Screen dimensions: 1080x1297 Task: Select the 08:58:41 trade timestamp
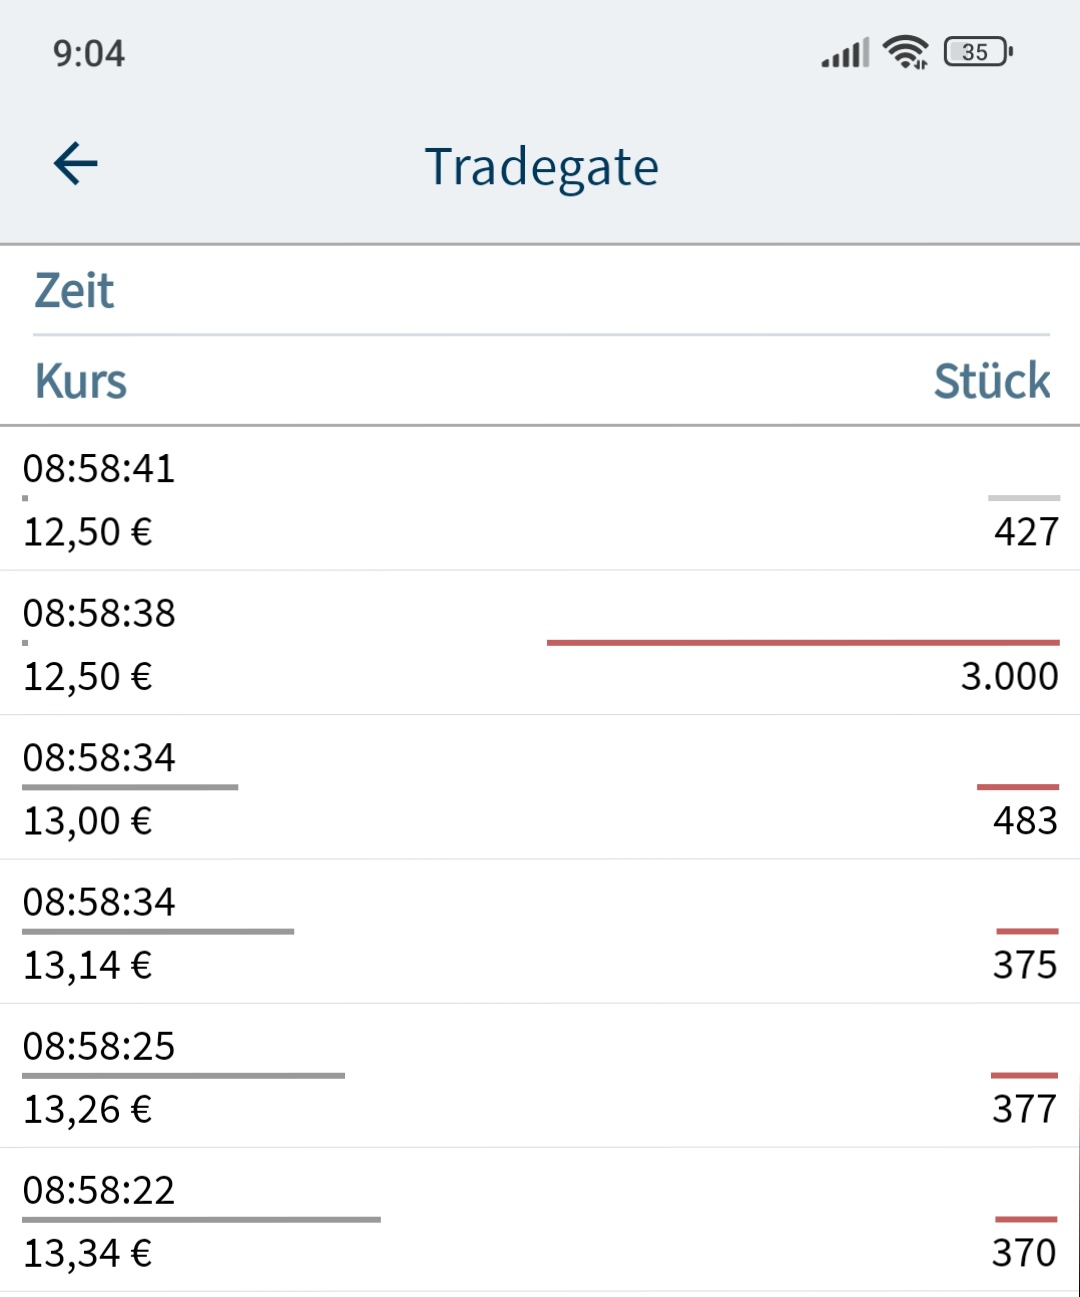click(x=99, y=468)
